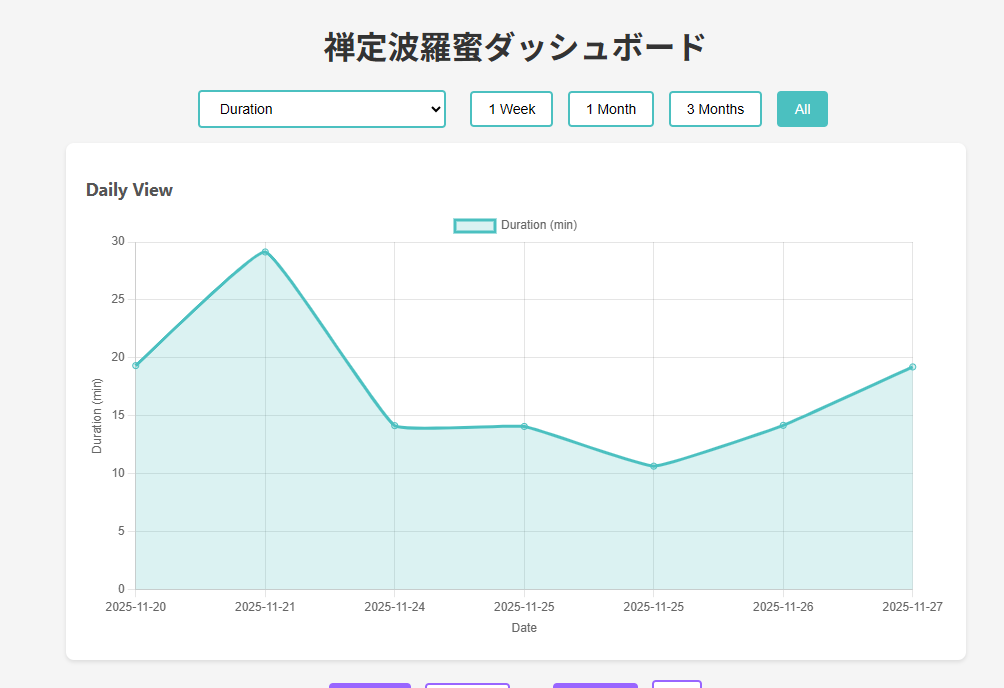
Task: Click the Daily View heading
Action: click(129, 190)
